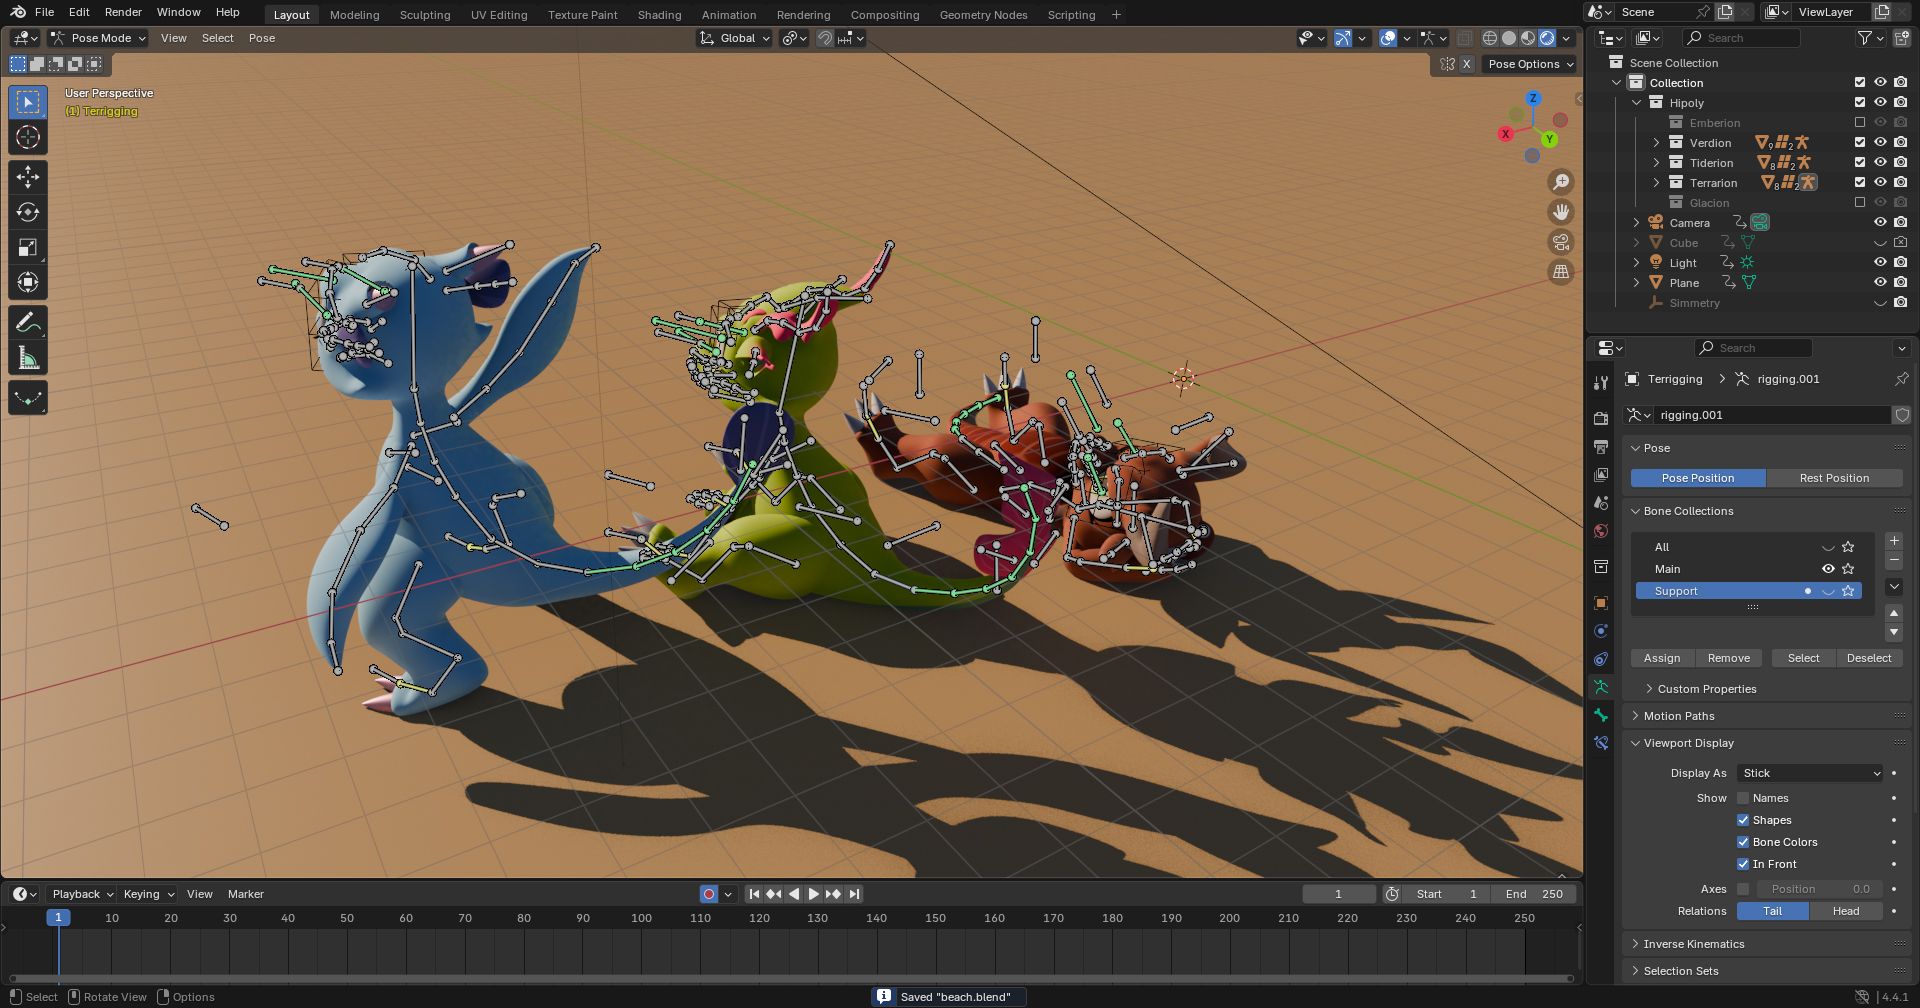Open the Render properties tab icon
1920x1008 pixels.
coord(1601,418)
